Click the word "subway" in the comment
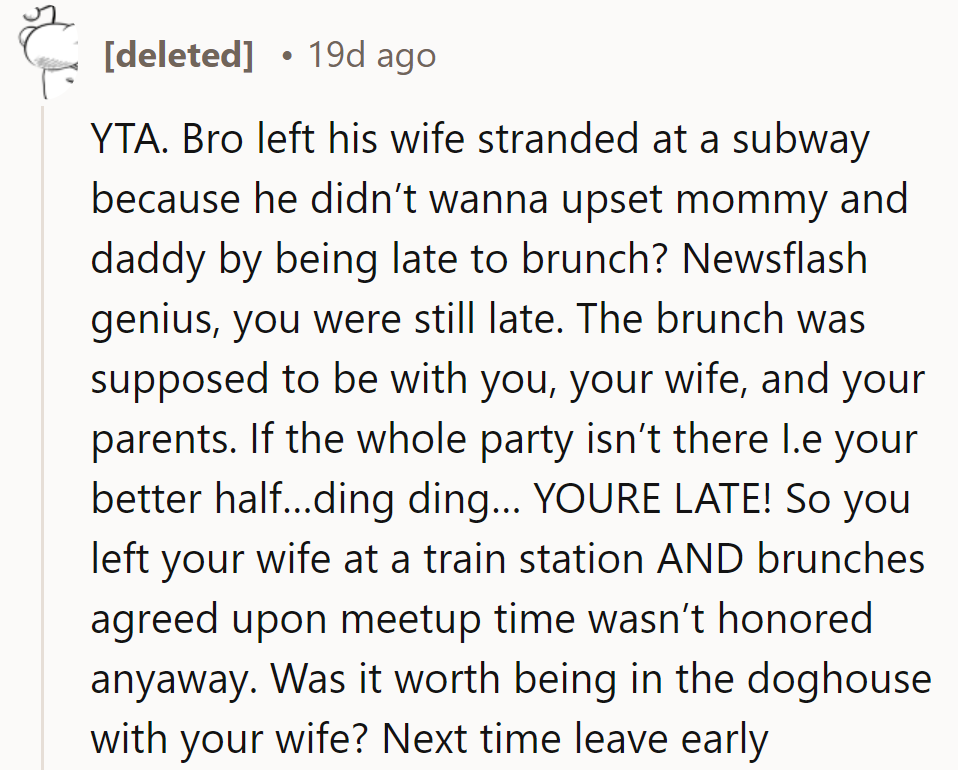 pyautogui.click(x=799, y=140)
